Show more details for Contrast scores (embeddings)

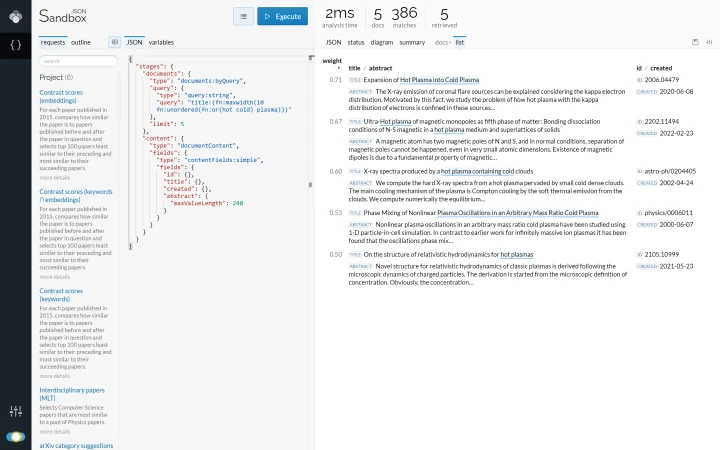55,178
